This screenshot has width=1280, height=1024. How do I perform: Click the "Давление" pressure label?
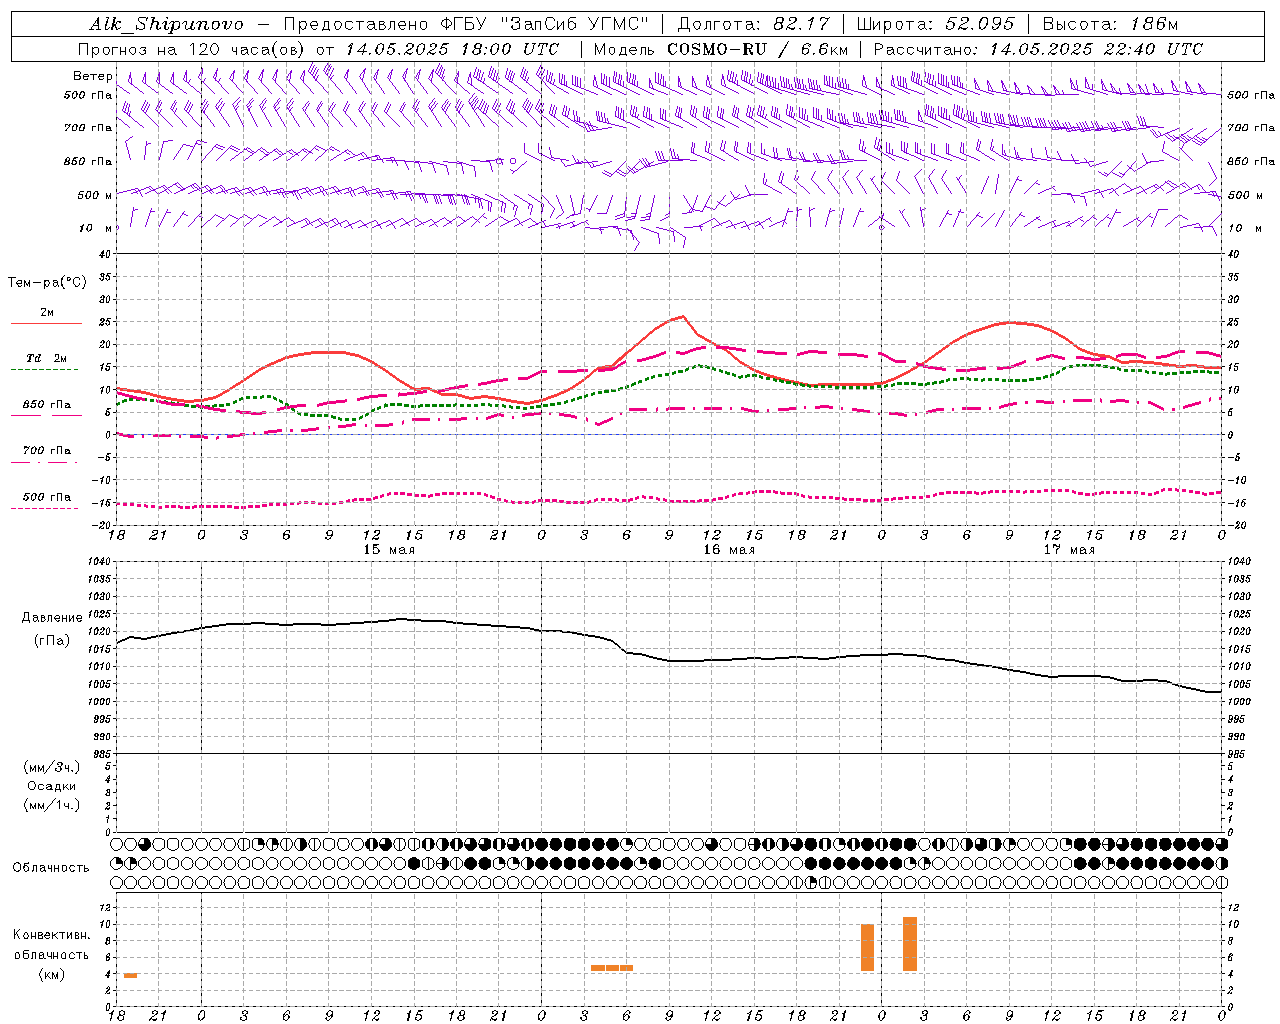(x=52, y=618)
